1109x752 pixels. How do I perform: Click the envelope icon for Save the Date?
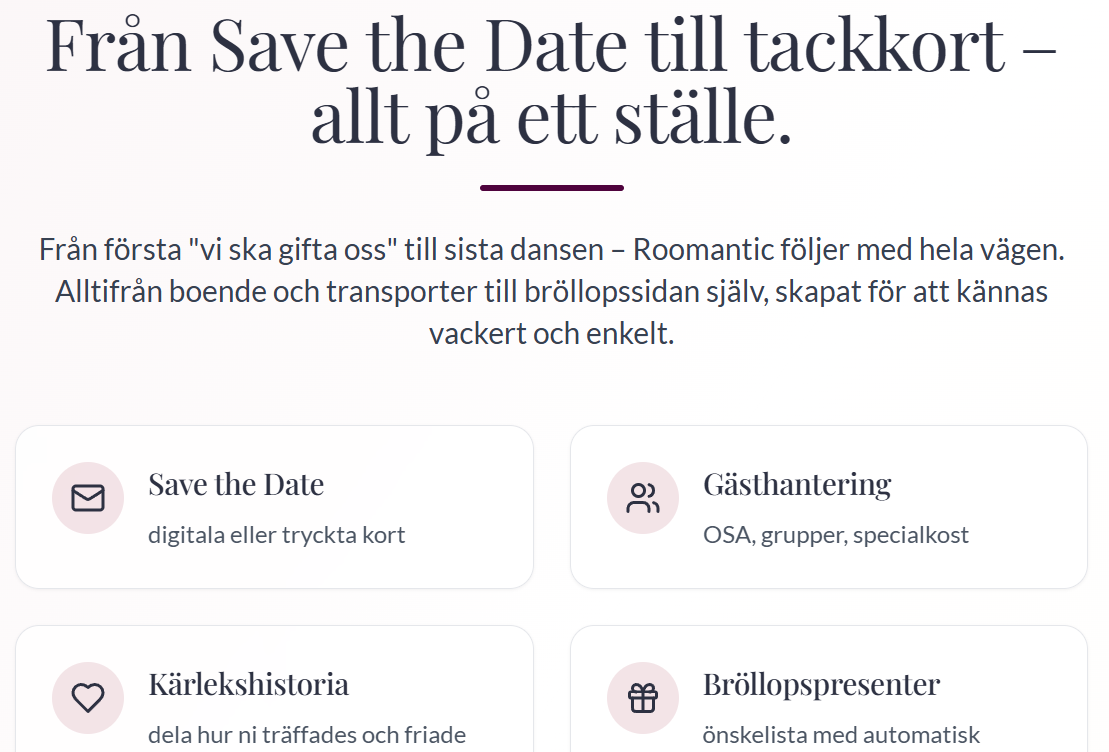pos(88,498)
